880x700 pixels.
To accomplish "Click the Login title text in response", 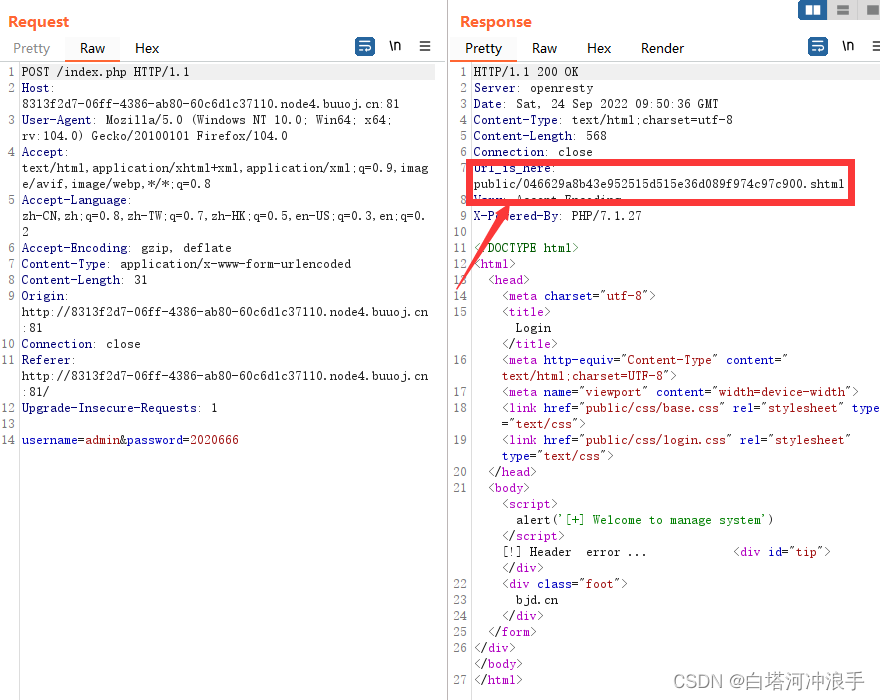I will (x=533, y=328).
